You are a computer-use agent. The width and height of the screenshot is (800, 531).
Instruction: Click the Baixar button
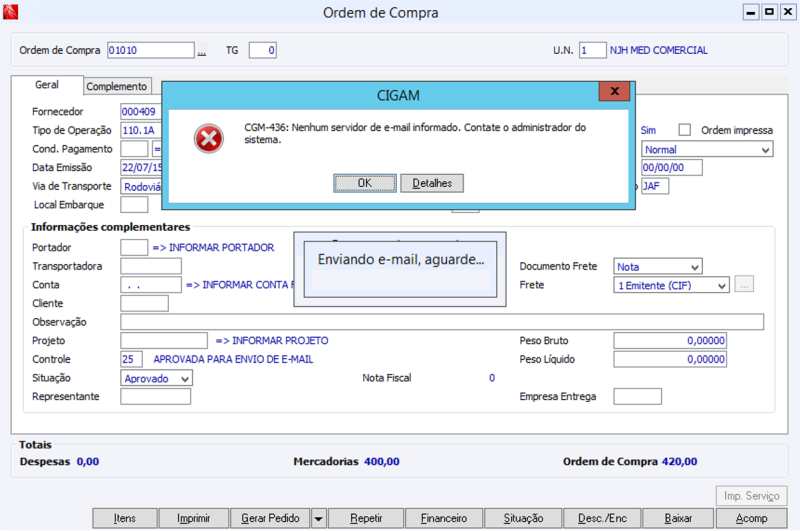(x=678, y=519)
